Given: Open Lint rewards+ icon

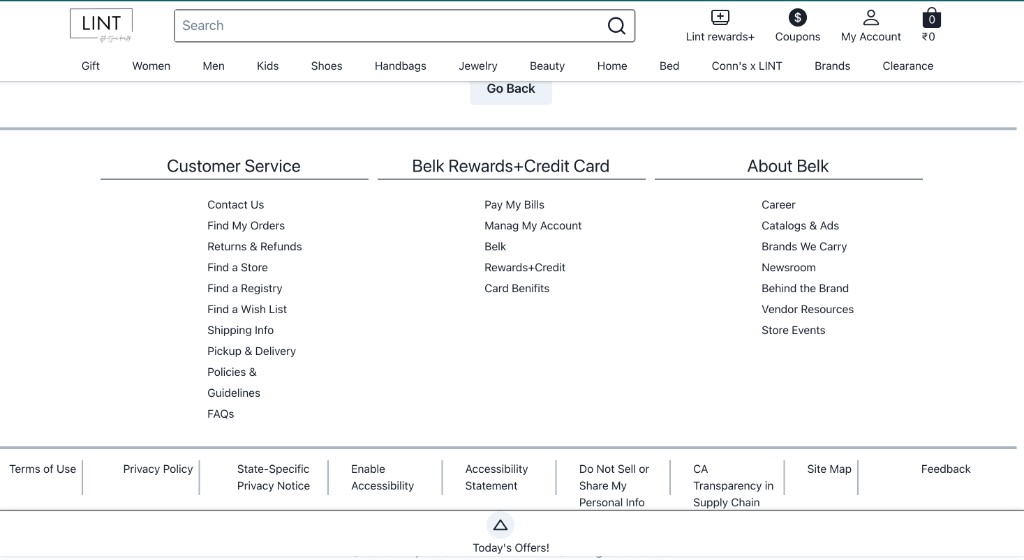Looking at the screenshot, I should pyautogui.click(x=720, y=18).
